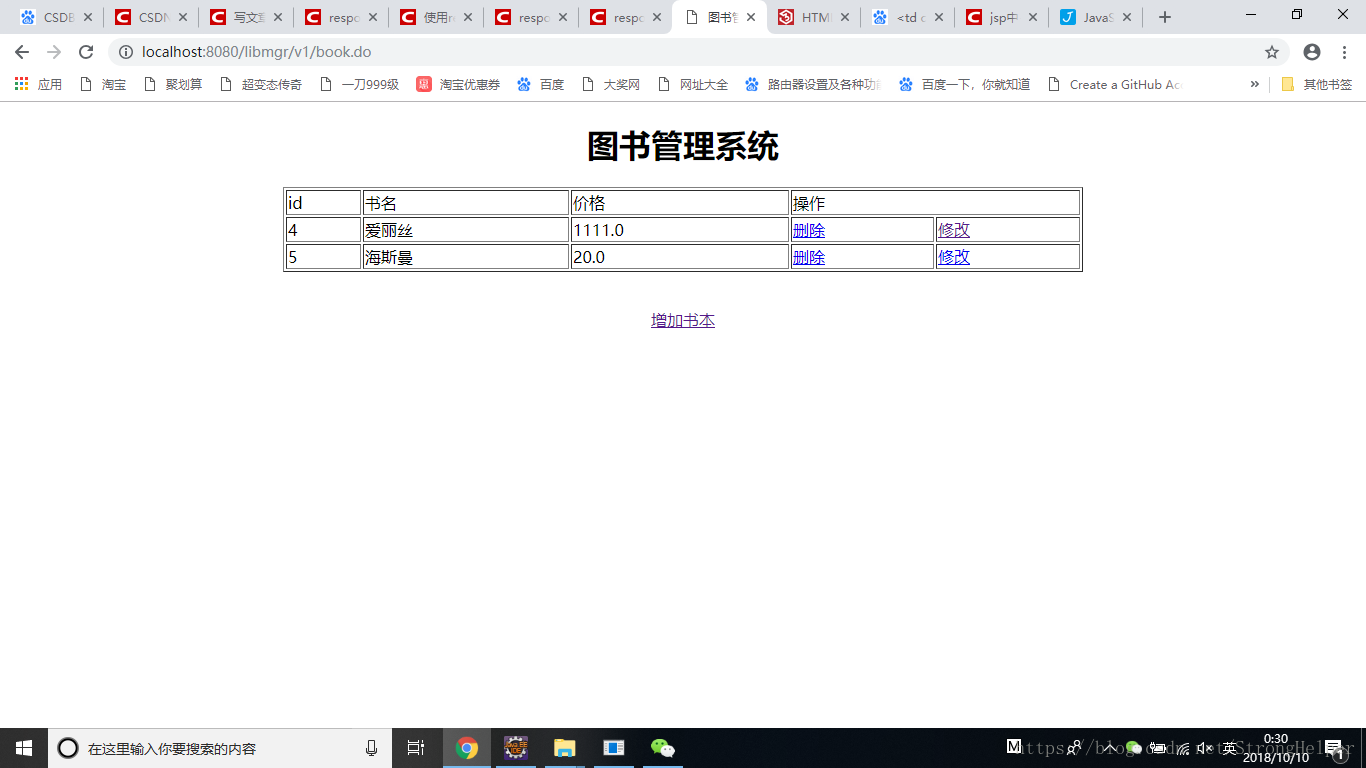Open the 一刀999级 bookmark

359,85
